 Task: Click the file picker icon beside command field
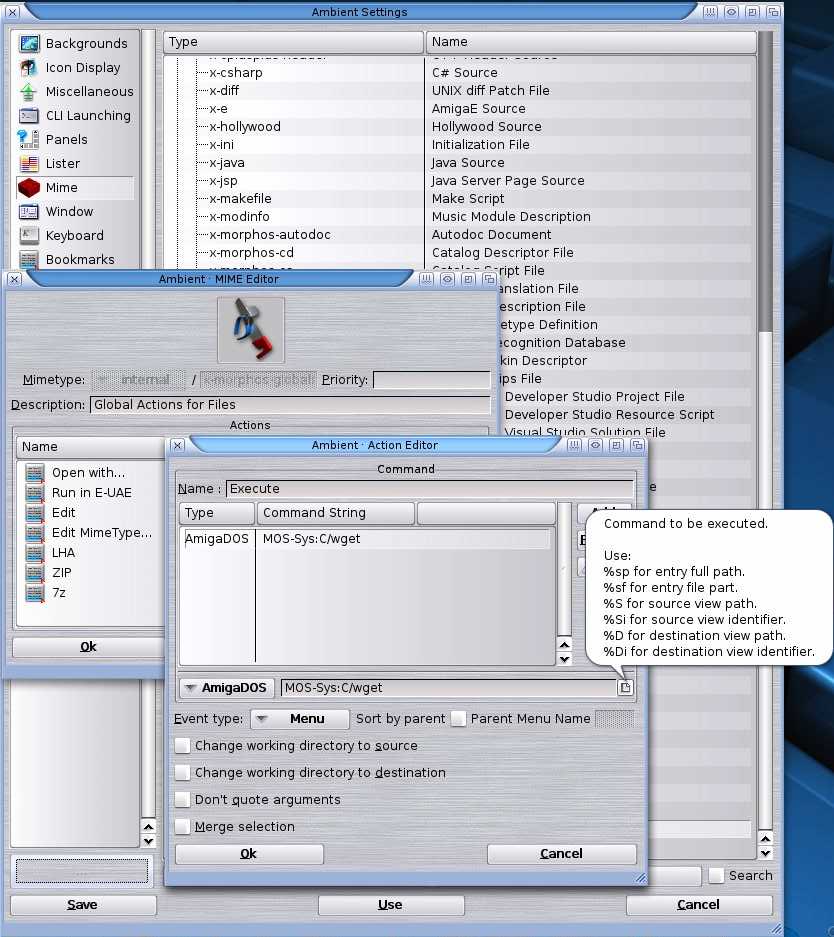pyautogui.click(x=625, y=688)
